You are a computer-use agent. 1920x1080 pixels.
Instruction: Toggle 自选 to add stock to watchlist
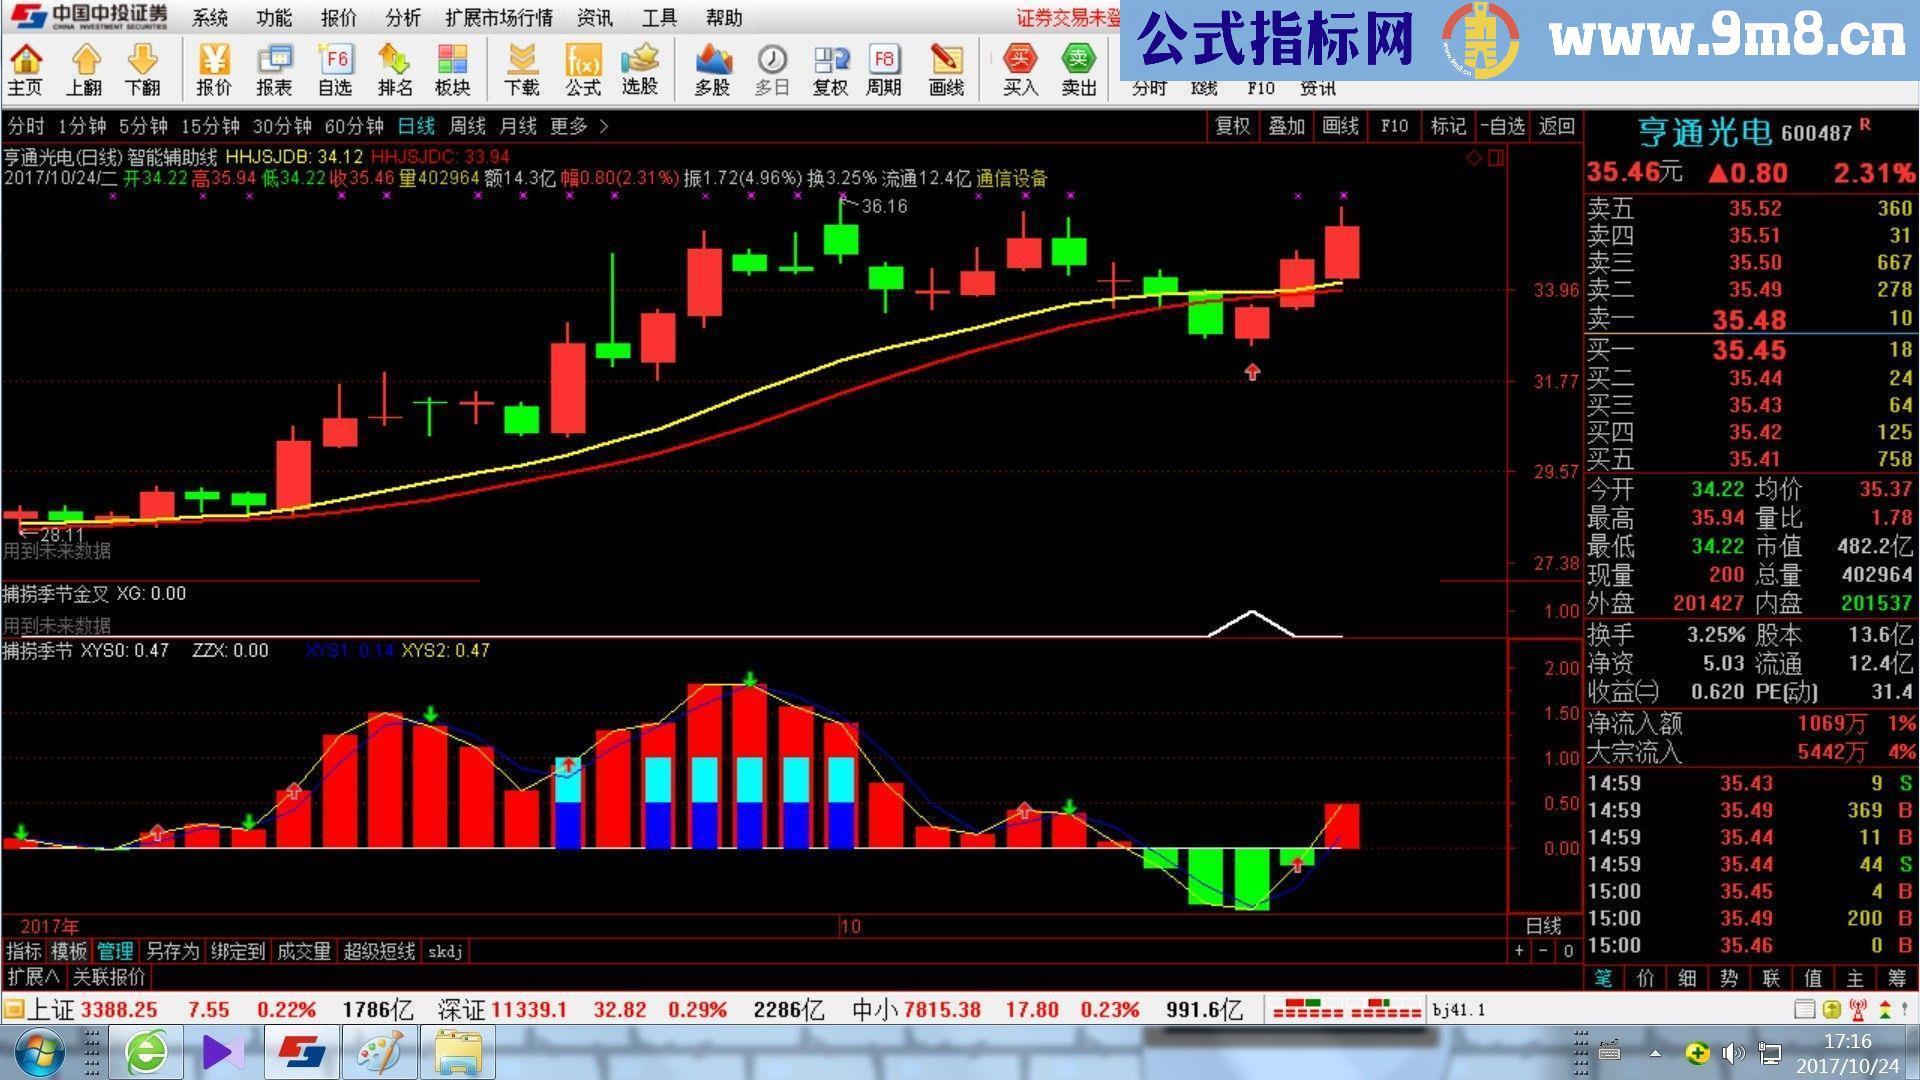tap(1504, 127)
